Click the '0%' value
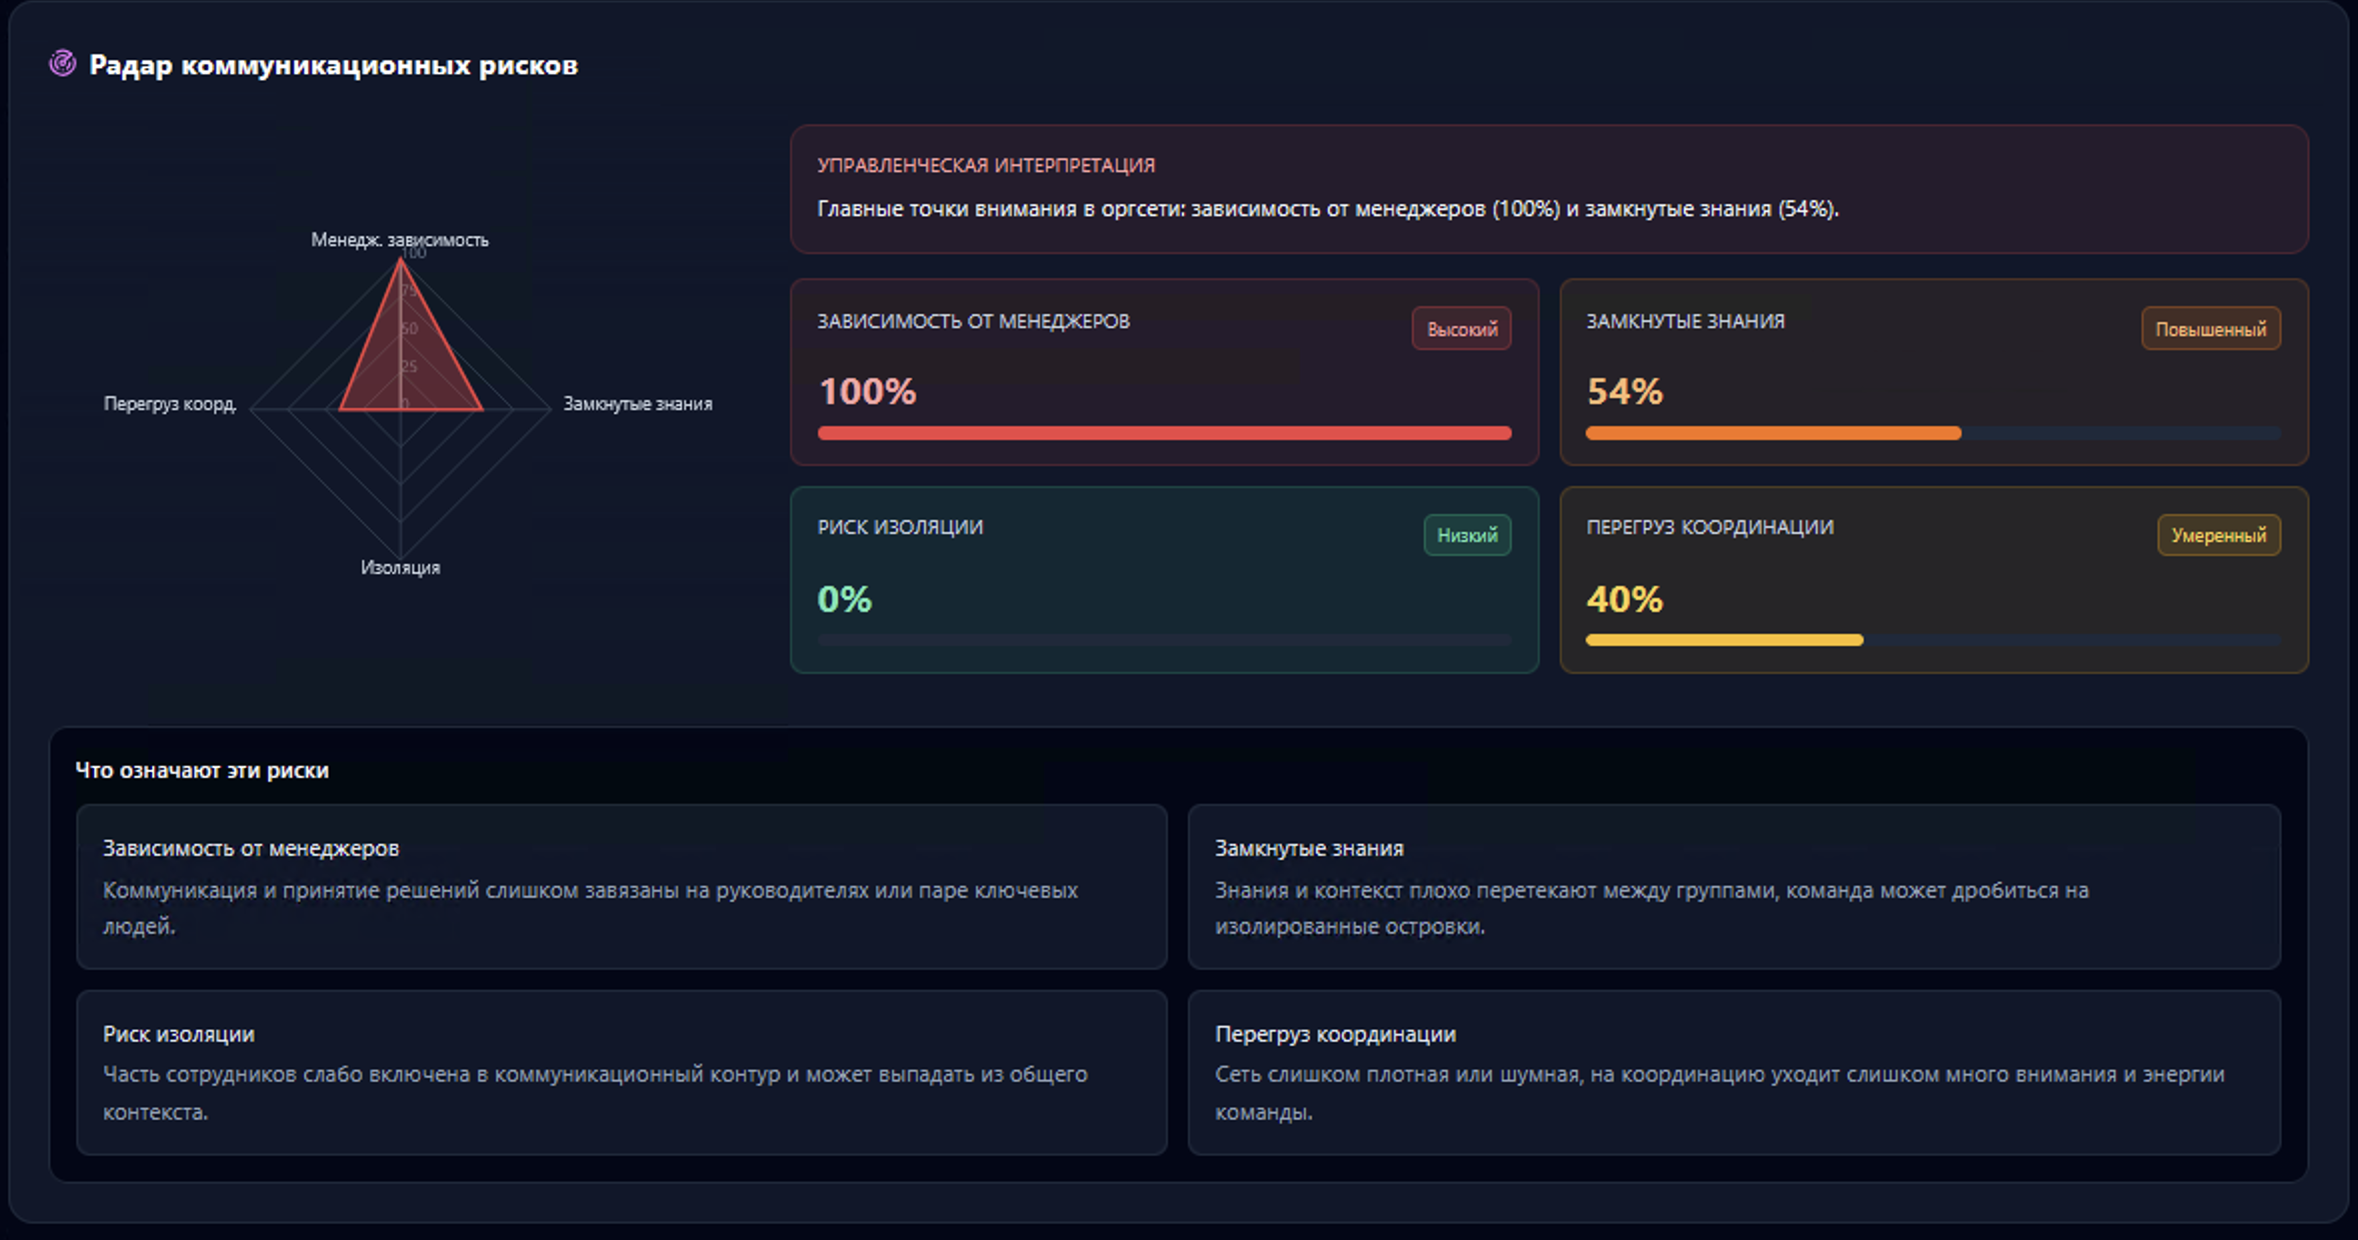 [844, 599]
